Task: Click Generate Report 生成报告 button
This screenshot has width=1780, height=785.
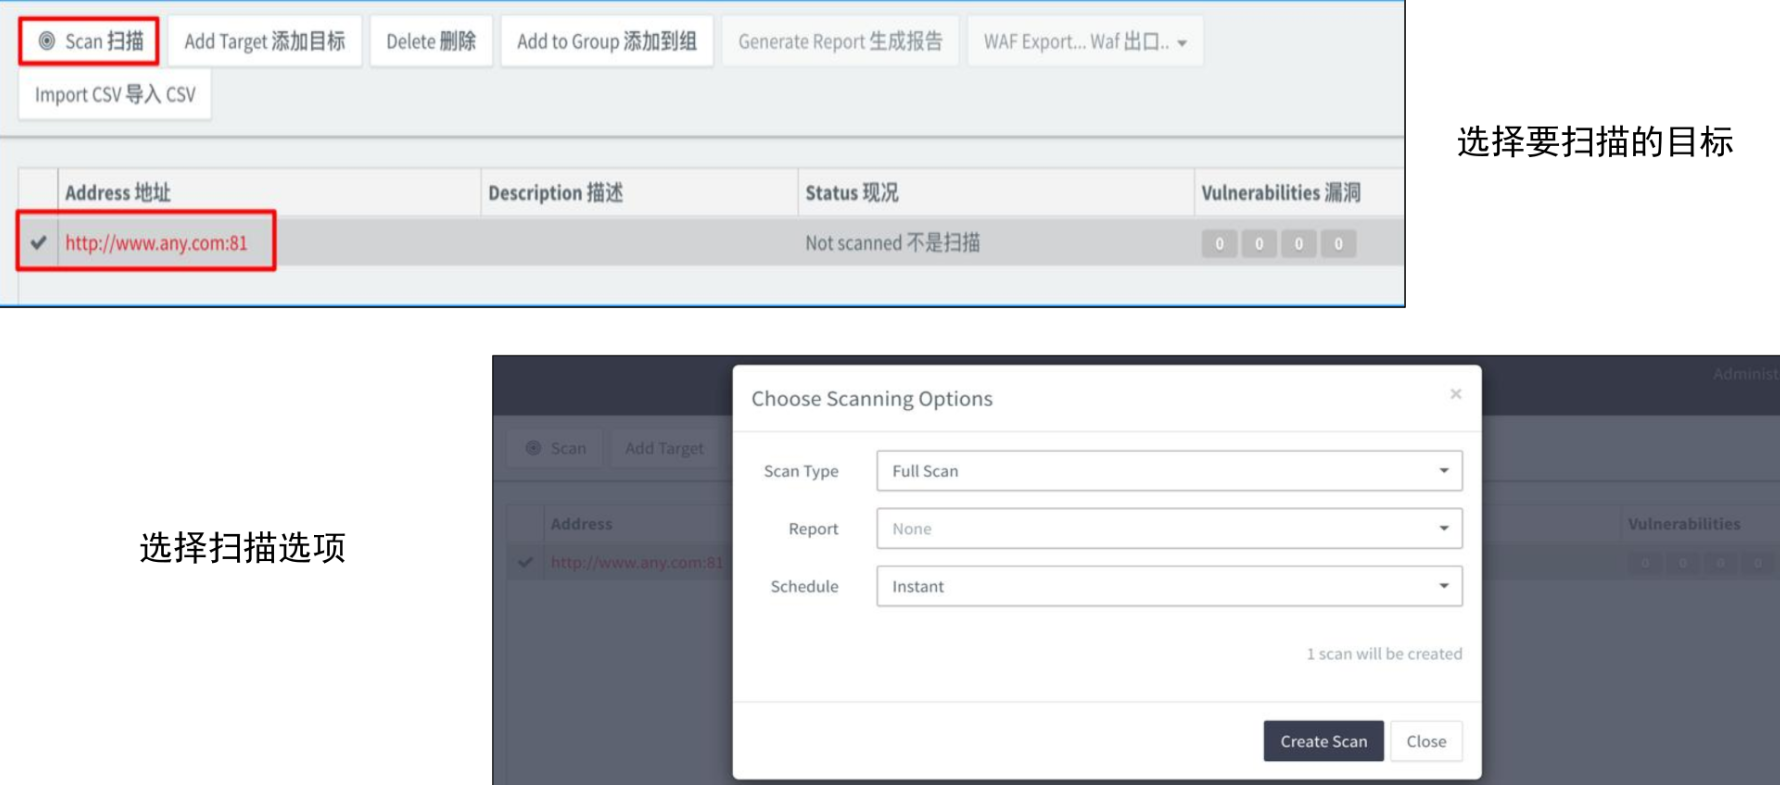Action: [x=839, y=42]
